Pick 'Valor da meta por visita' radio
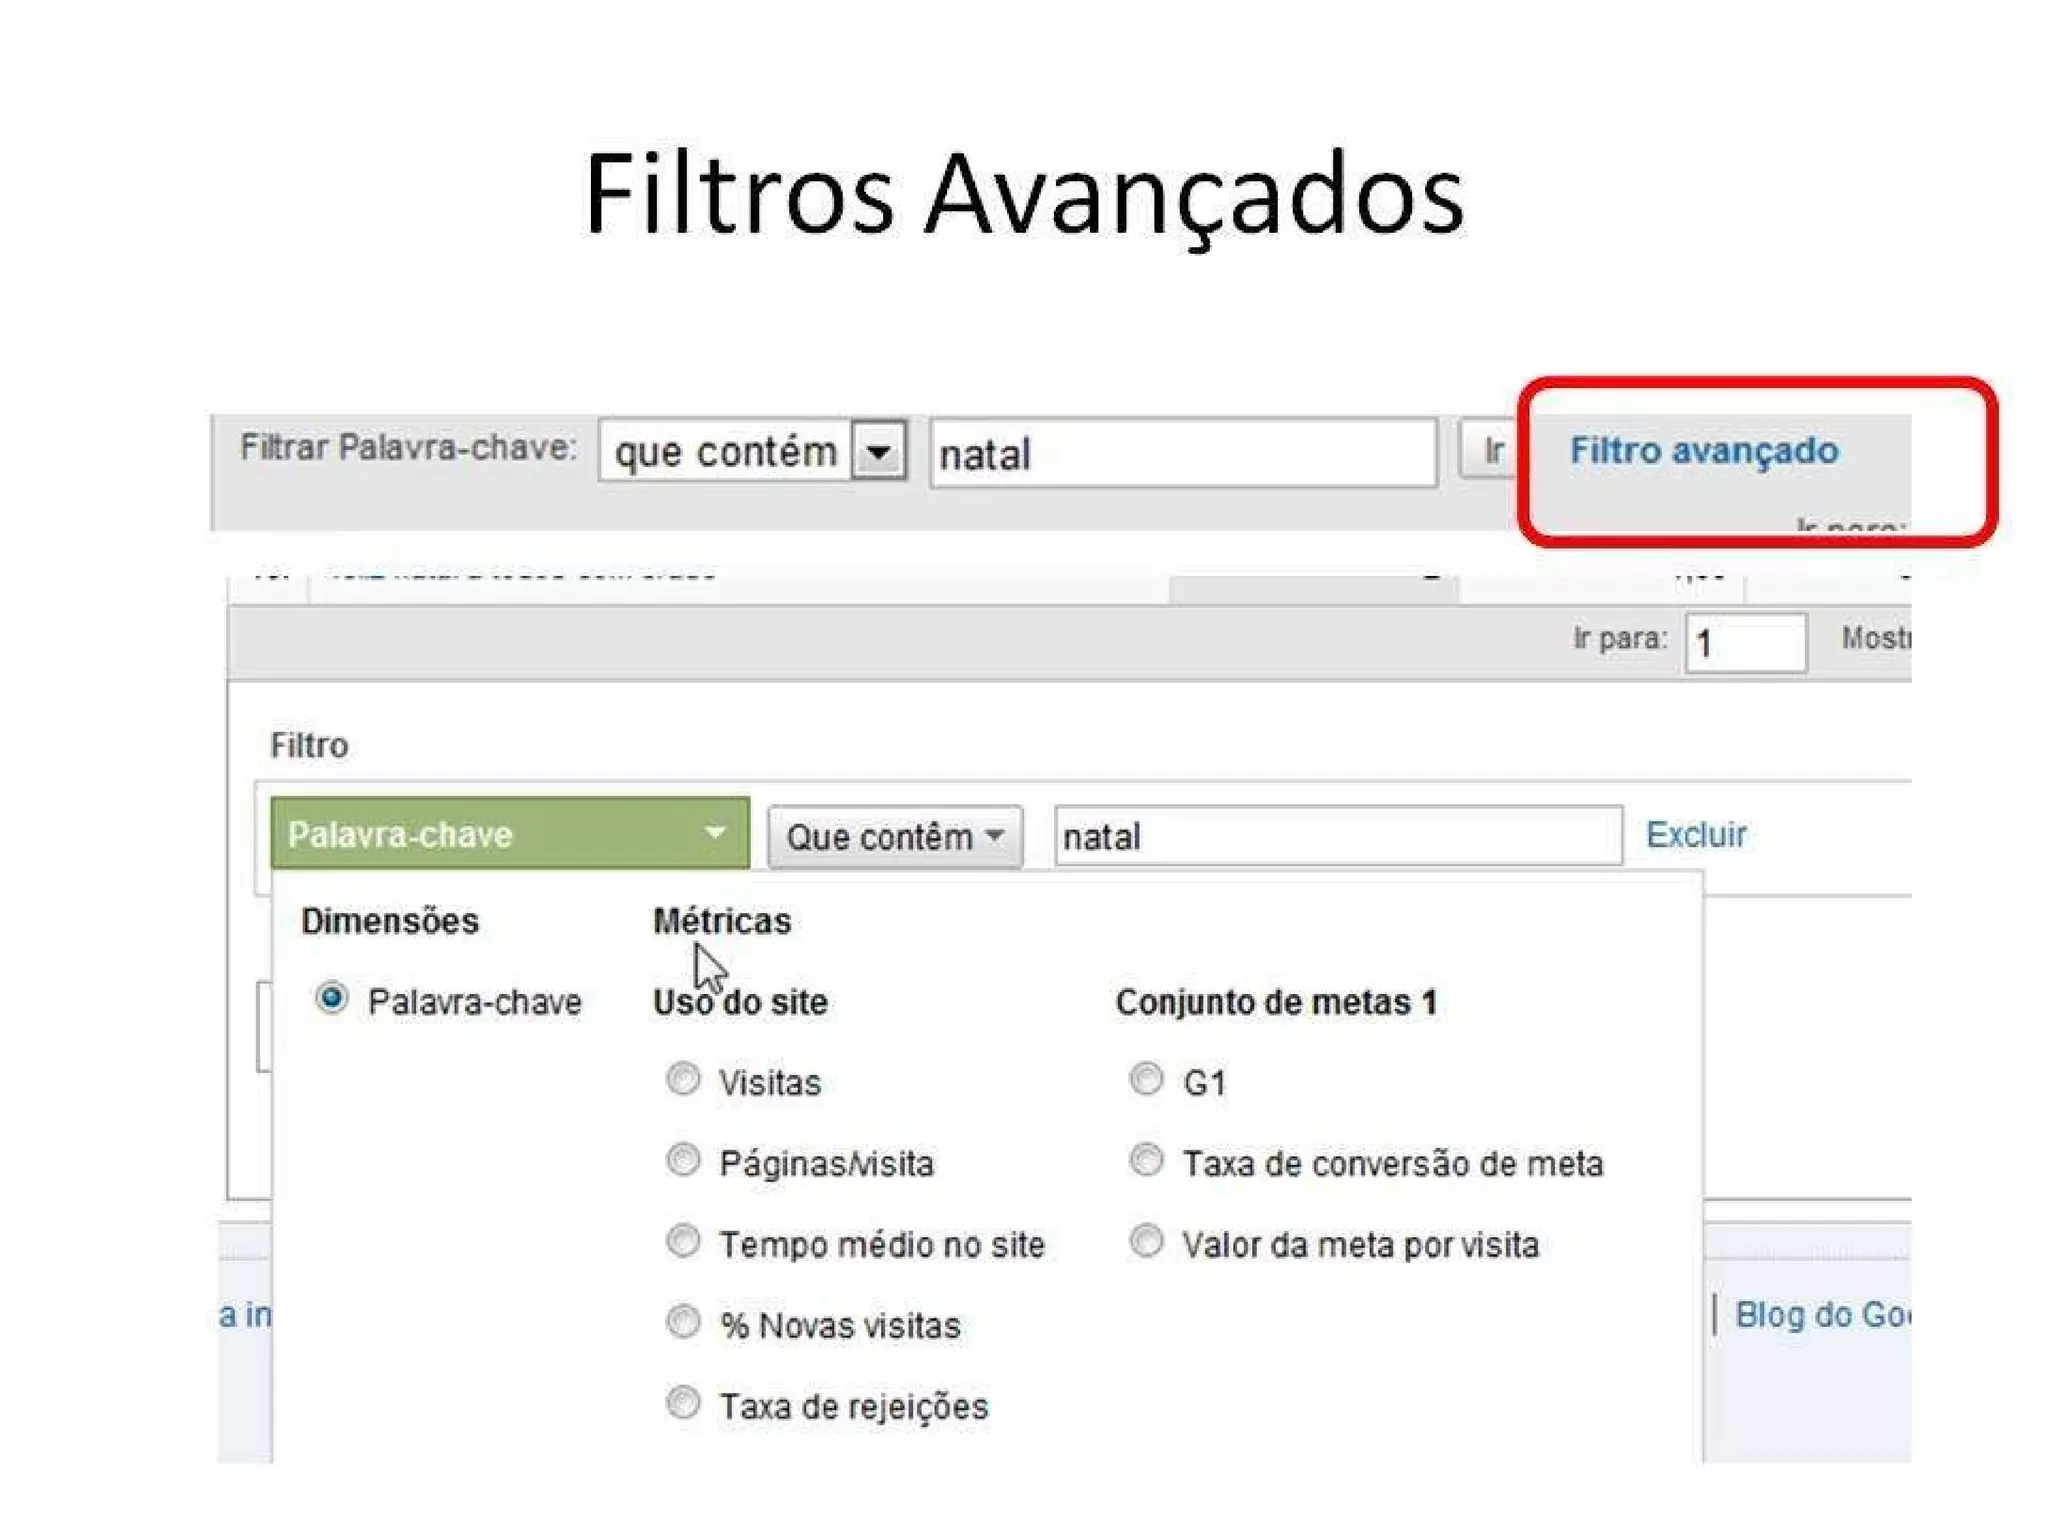This screenshot has height=1536, width=2048. [1146, 1241]
